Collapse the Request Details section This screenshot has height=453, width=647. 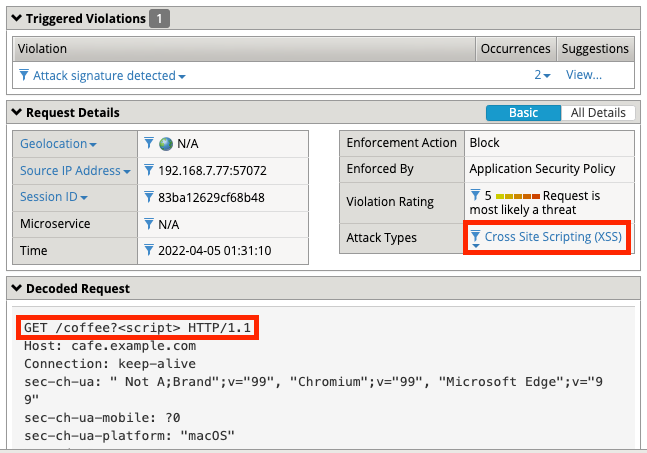click(x=17, y=113)
